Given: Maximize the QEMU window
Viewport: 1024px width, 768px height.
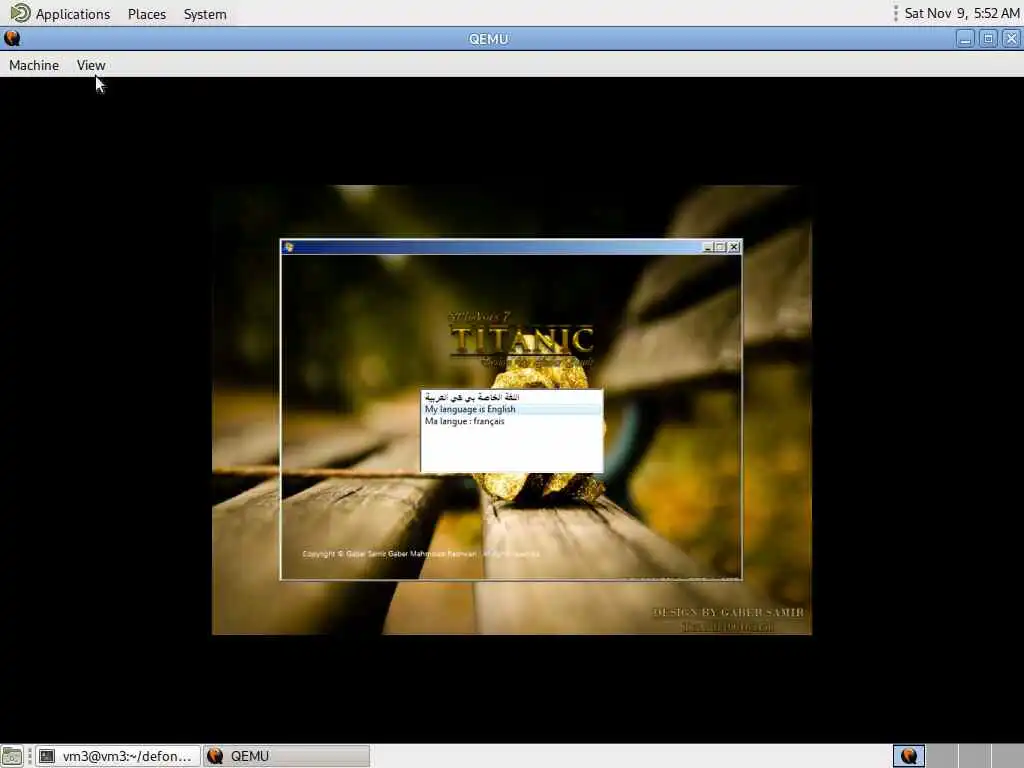Looking at the screenshot, I should 988,39.
